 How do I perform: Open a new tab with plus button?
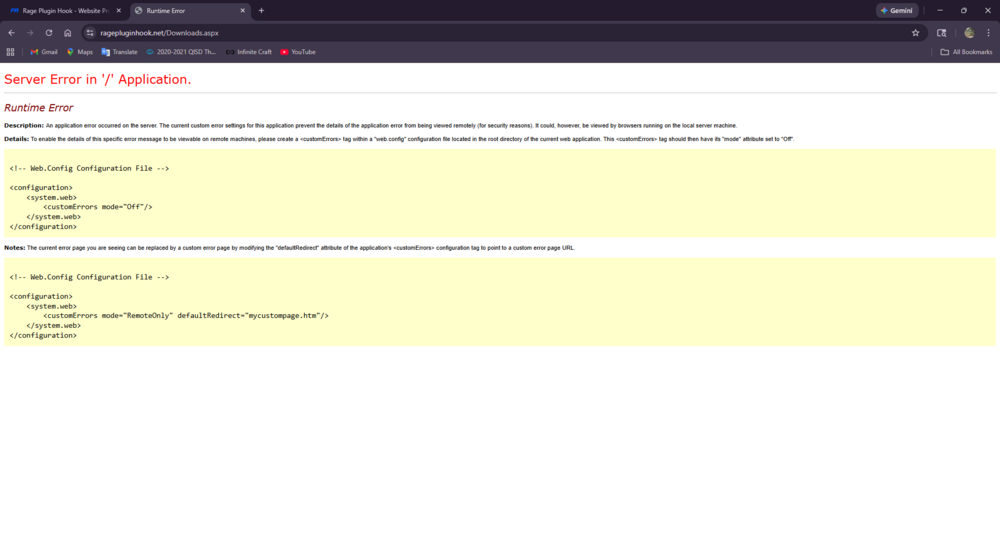click(x=261, y=10)
